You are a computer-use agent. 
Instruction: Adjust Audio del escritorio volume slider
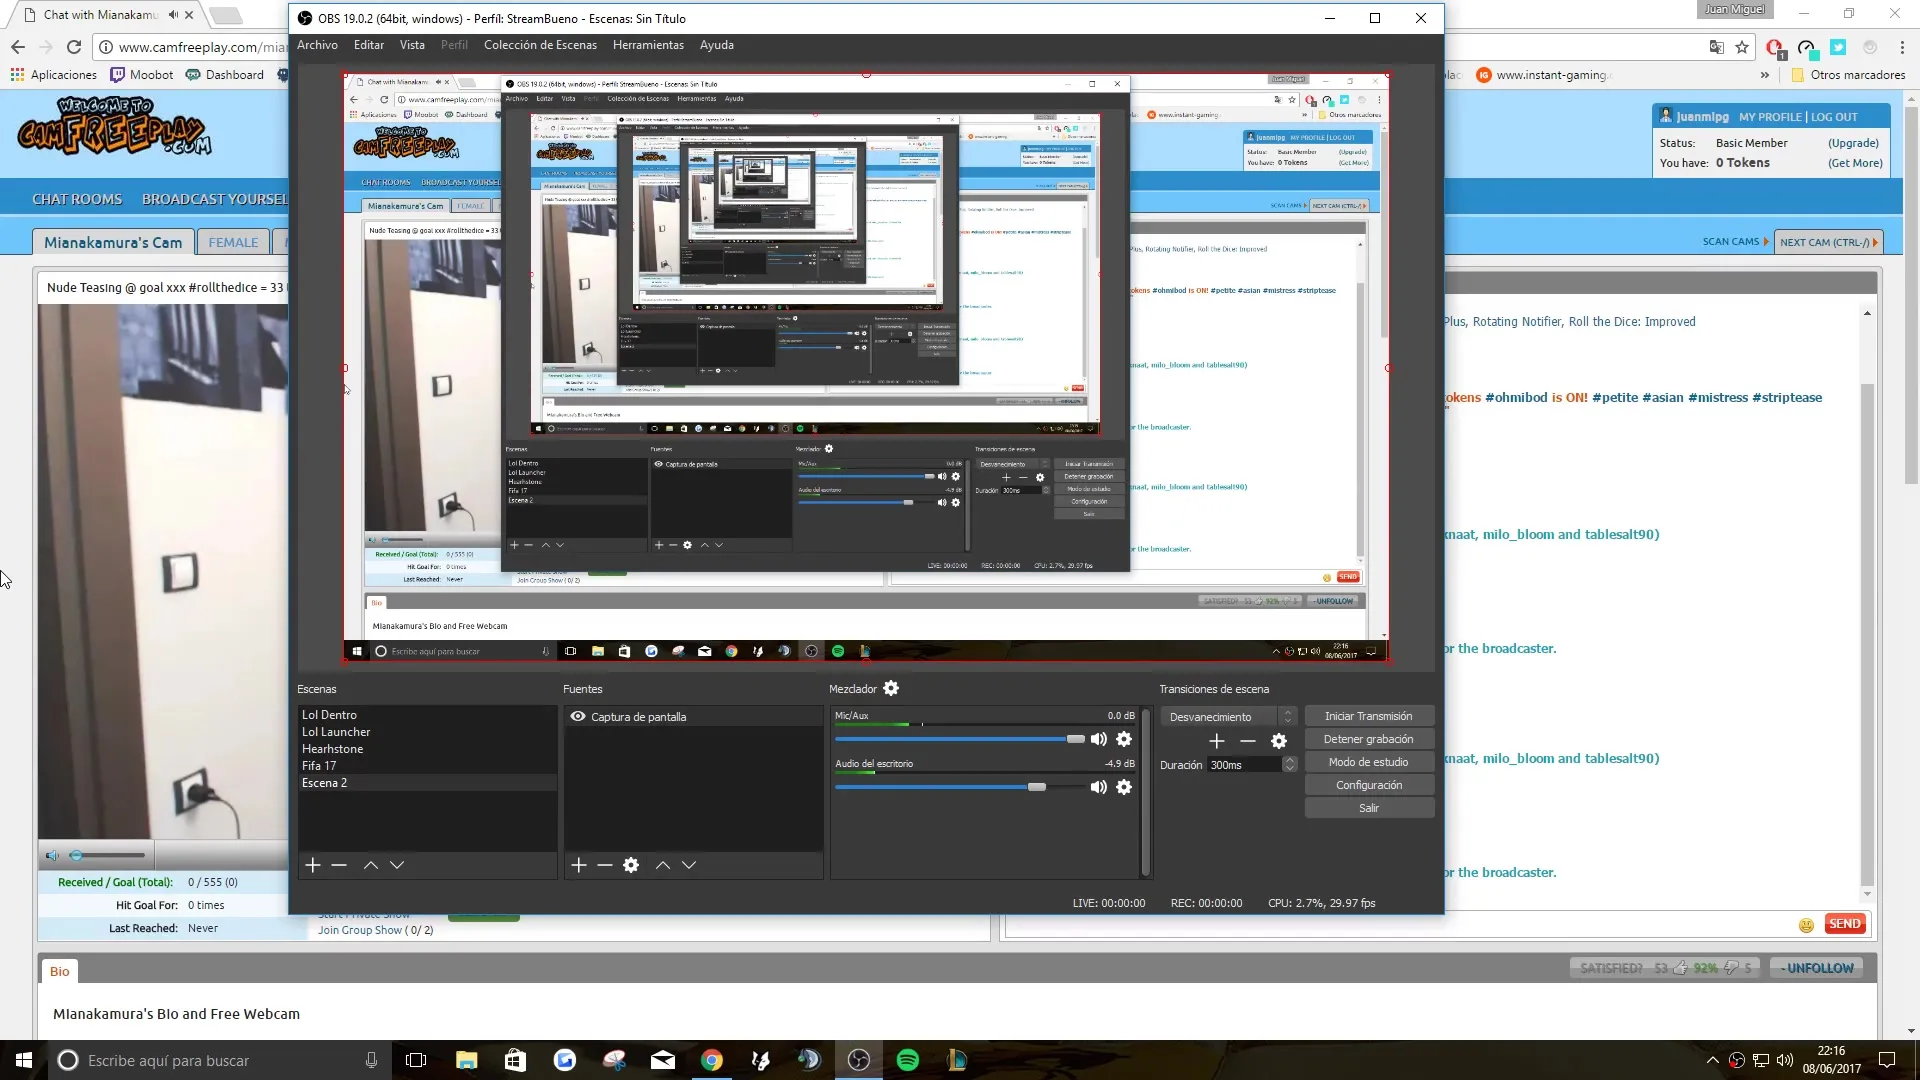click(x=1037, y=787)
